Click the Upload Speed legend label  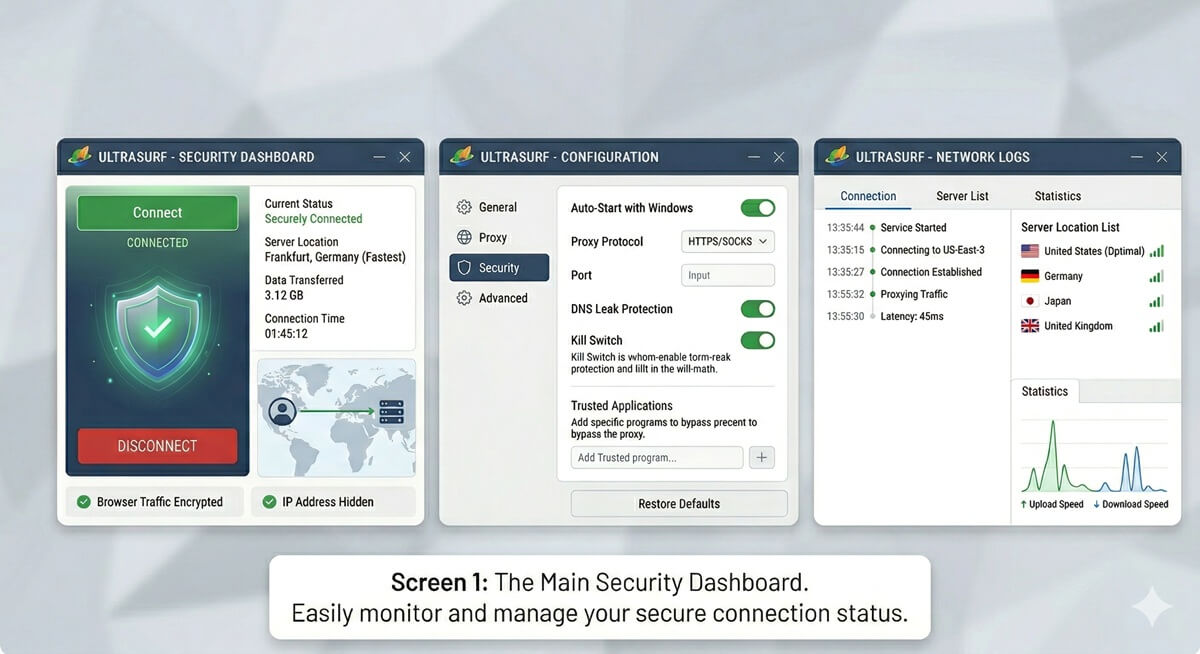tap(1052, 505)
